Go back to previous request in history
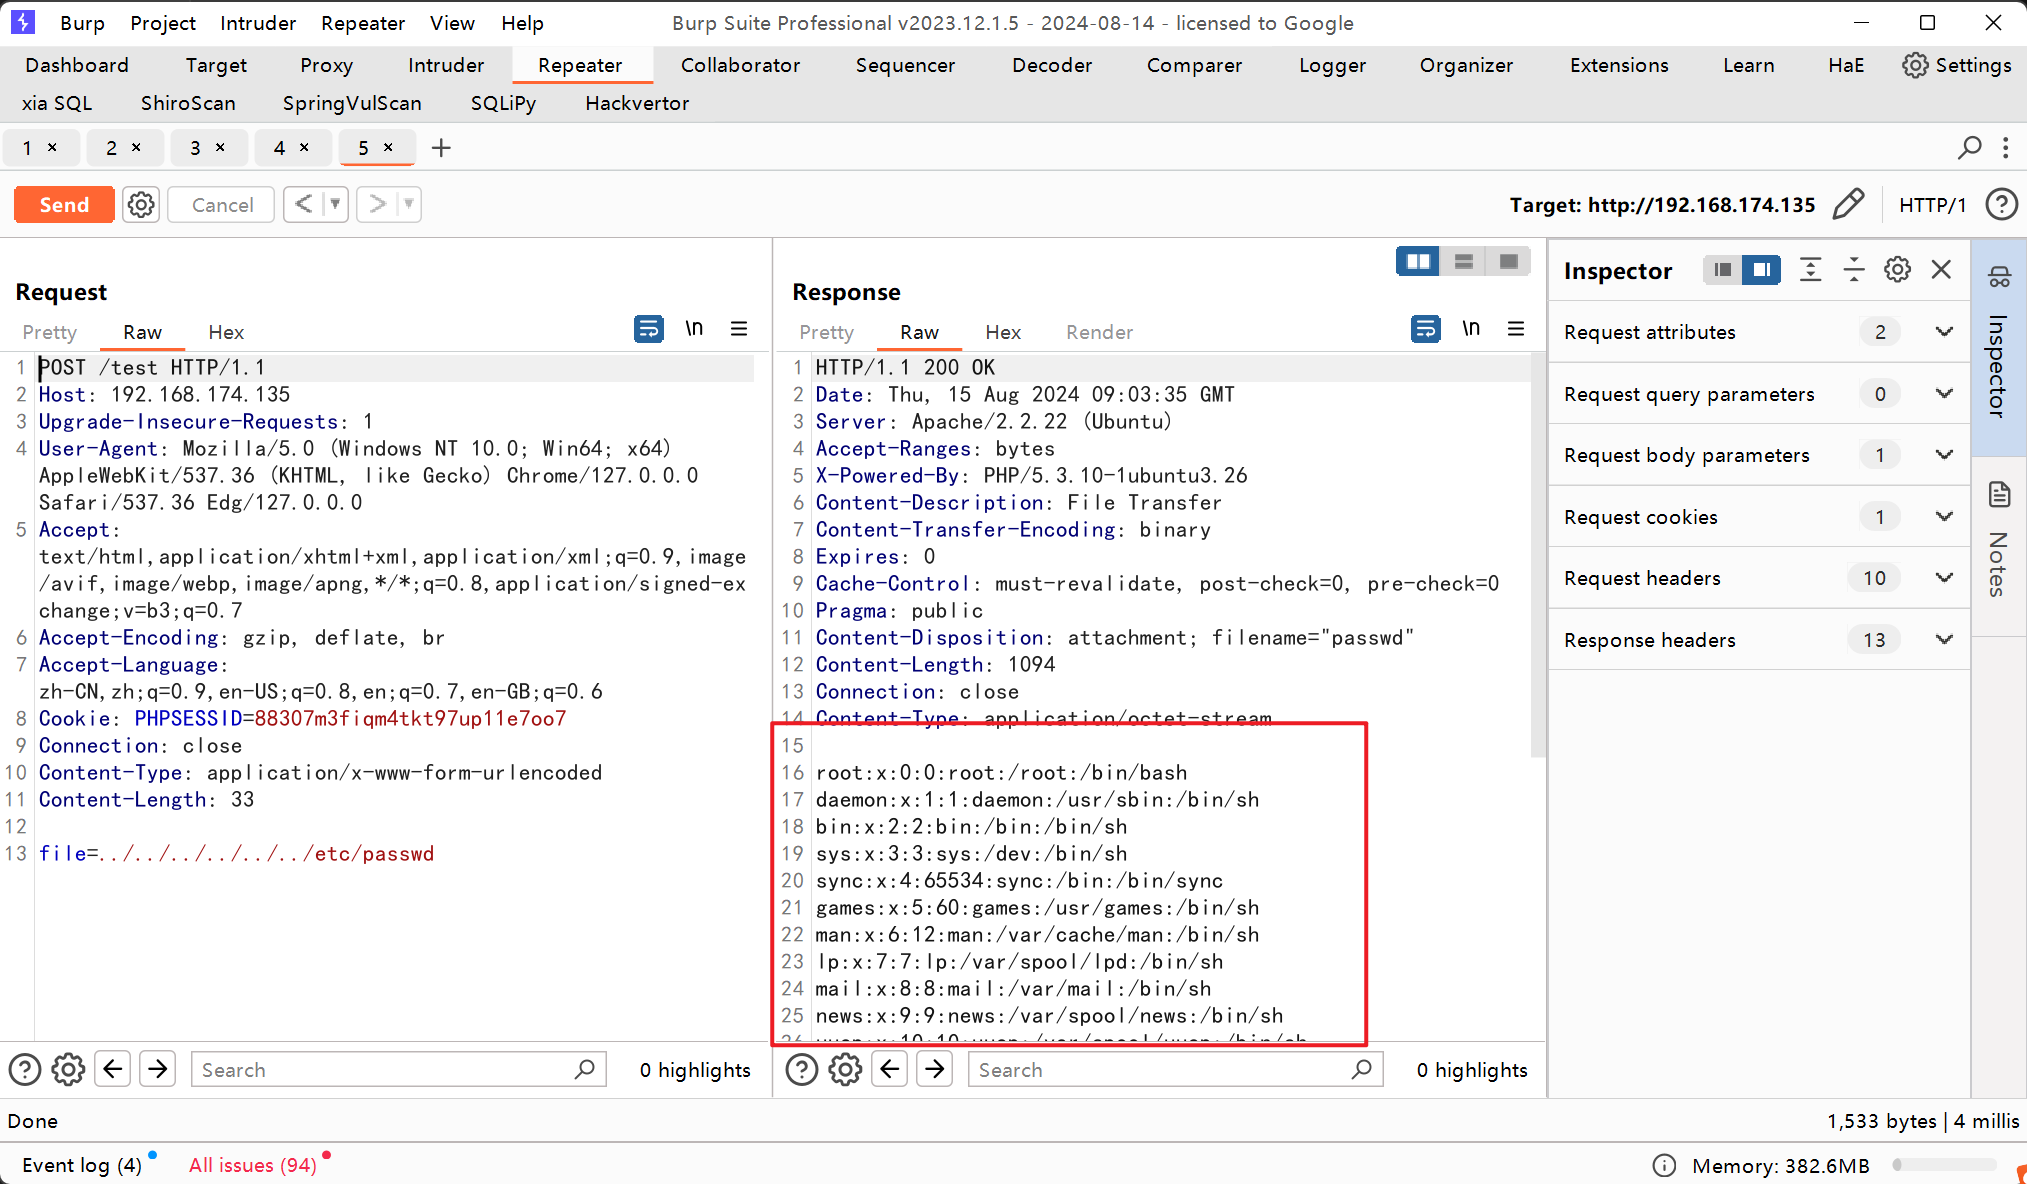This screenshot has height=1184, width=2027. pyautogui.click(x=304, y=205)
